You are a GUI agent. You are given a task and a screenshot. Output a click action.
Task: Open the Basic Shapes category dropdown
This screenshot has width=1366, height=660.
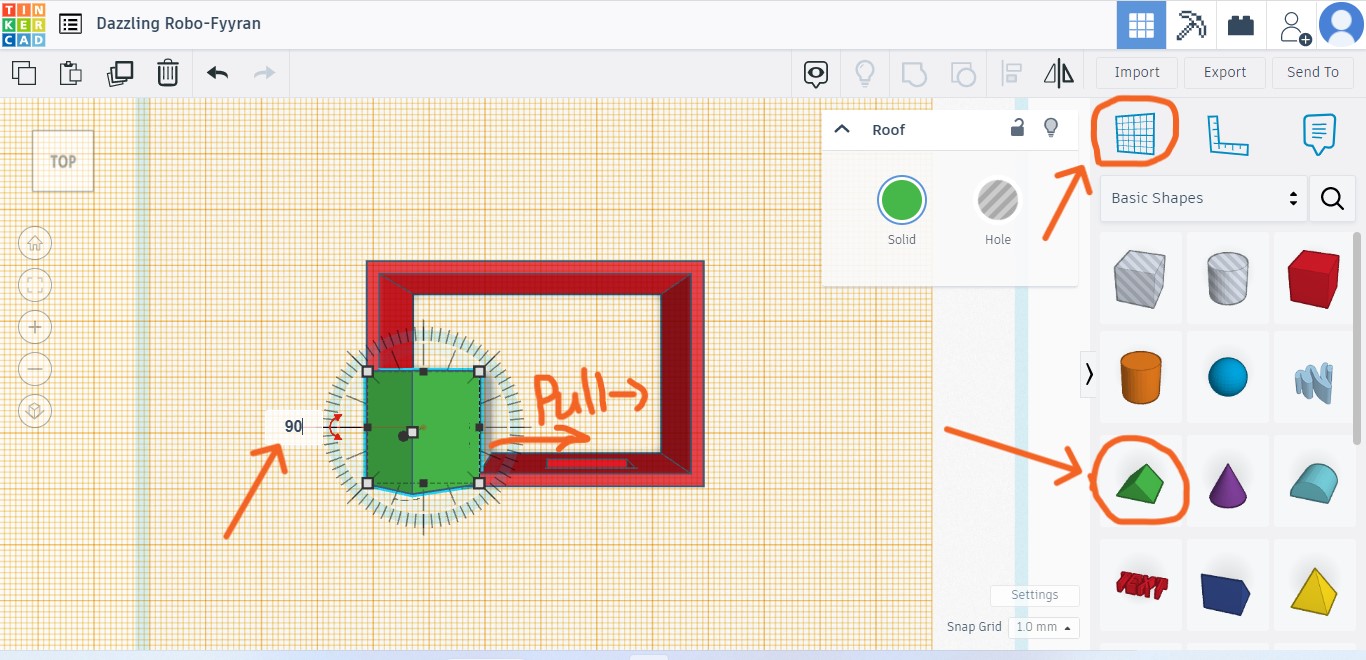click(1204, 198)
